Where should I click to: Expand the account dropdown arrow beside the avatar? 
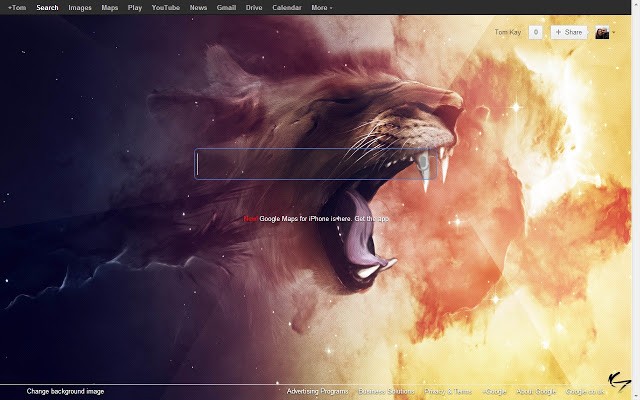tap(613, 32)
